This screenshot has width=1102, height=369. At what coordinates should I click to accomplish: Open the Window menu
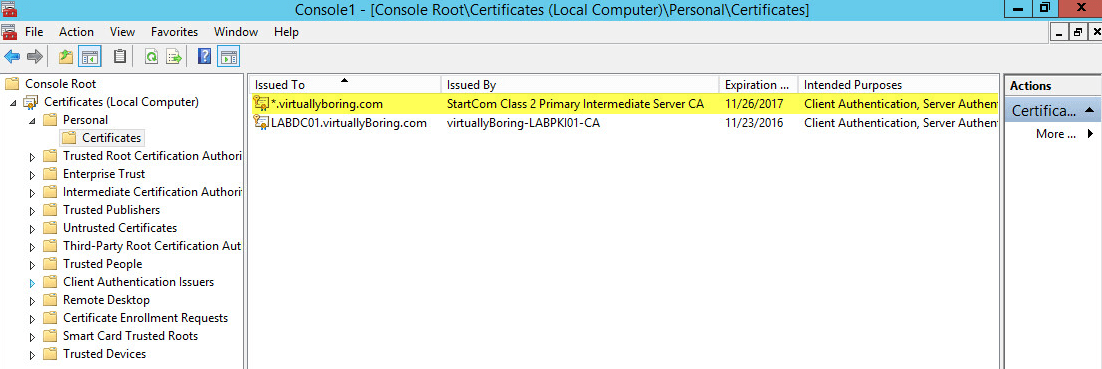(x=235, y=32)
